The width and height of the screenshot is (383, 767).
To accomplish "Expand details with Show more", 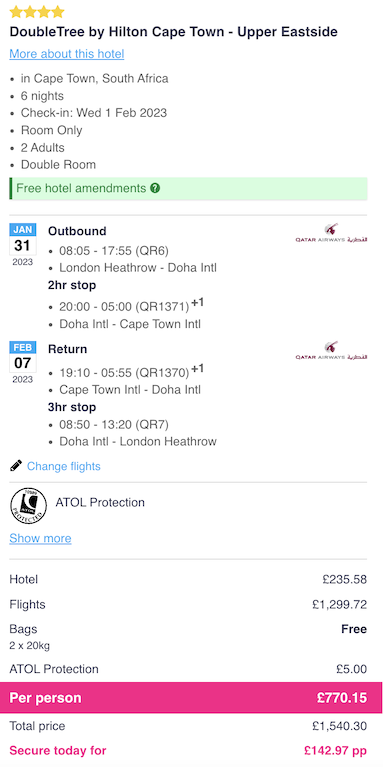I will pos(40,539).
